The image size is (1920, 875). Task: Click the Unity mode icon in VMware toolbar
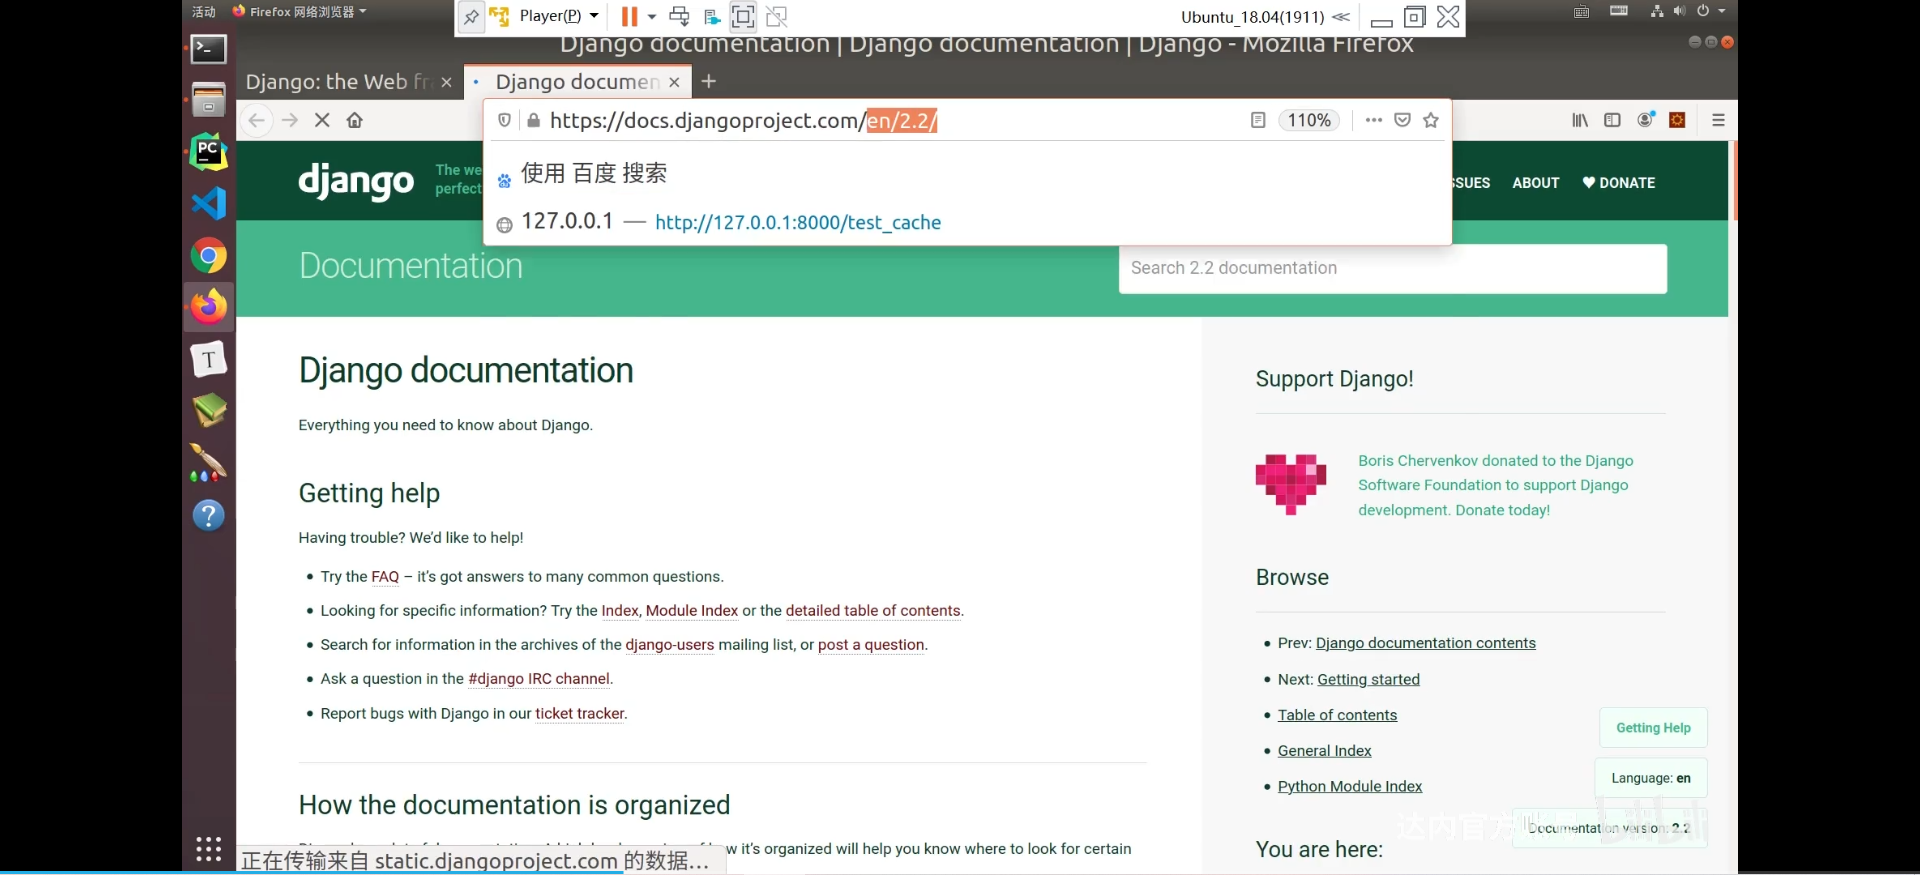tap(777, 16)
